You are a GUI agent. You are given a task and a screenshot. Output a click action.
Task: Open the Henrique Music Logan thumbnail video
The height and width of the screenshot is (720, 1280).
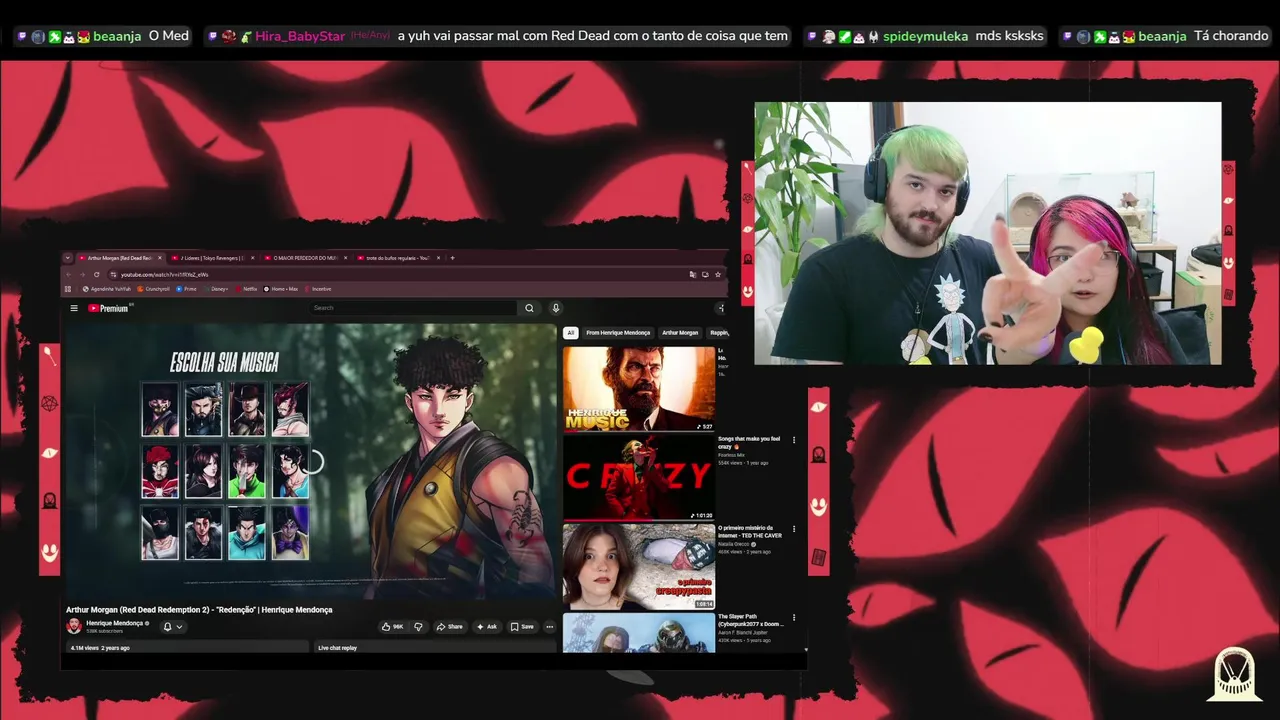(639, 388)
